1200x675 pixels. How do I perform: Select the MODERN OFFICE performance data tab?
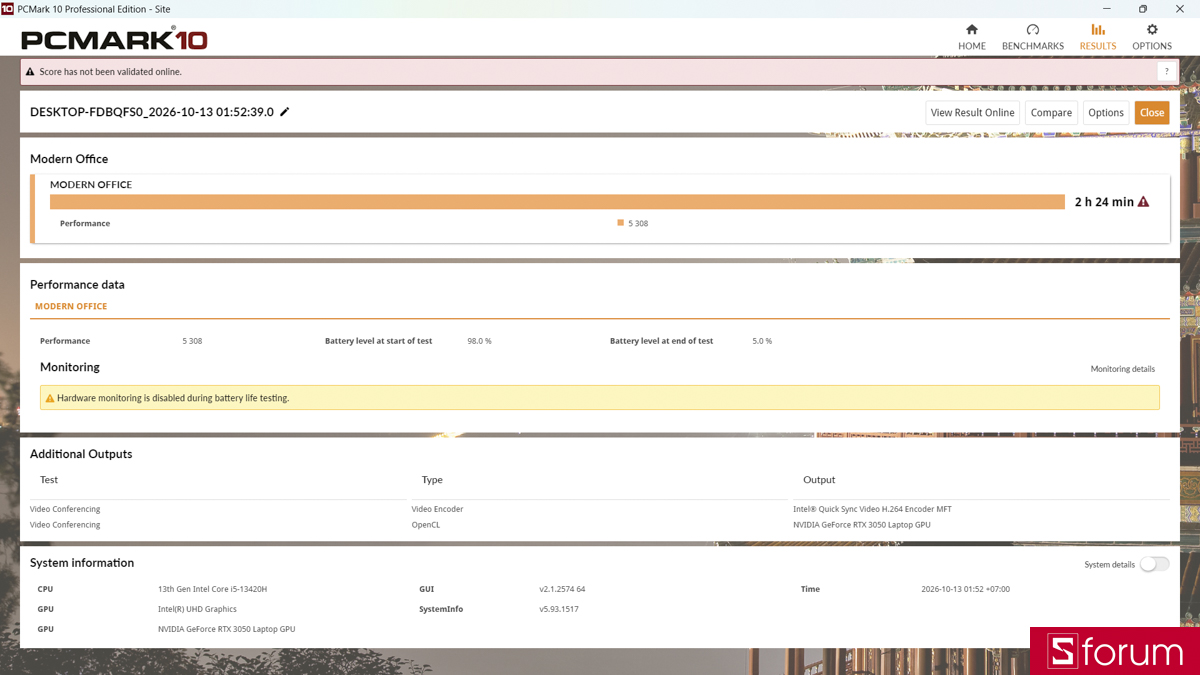tap(71, 307)
